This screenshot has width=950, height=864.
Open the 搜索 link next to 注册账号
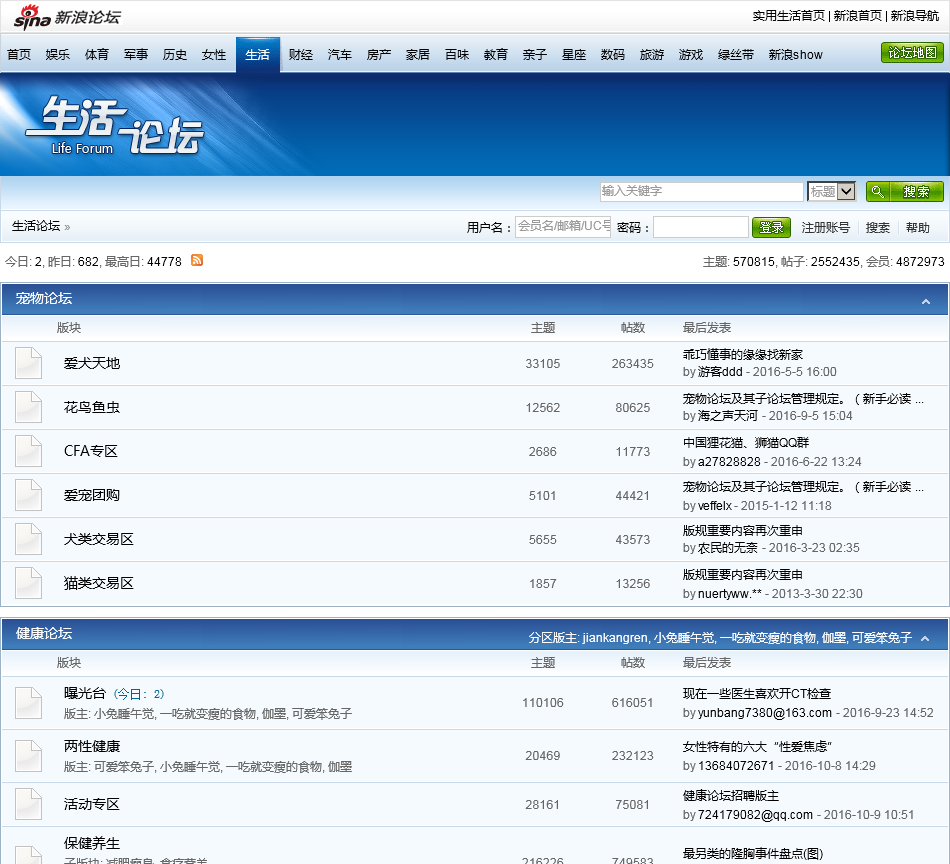tap(877, 227)
